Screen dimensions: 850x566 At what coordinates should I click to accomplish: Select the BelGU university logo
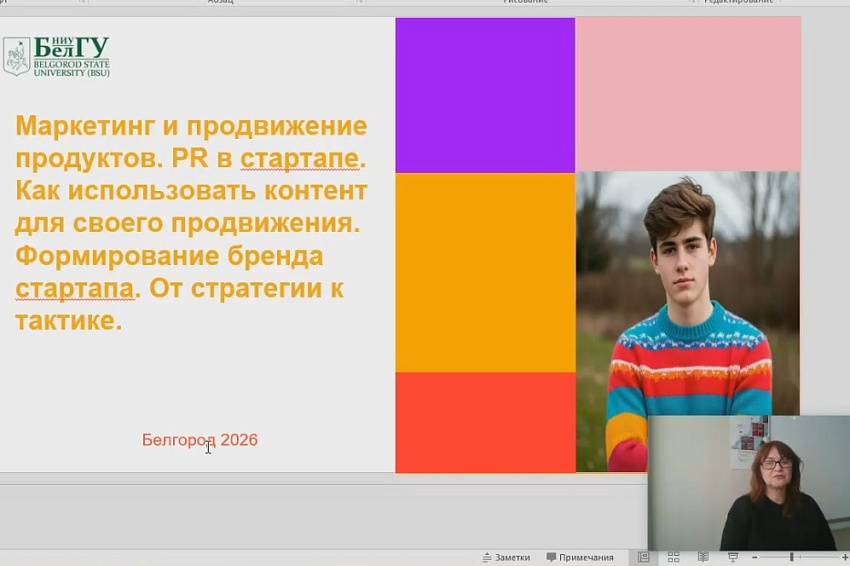pos(56,57)
